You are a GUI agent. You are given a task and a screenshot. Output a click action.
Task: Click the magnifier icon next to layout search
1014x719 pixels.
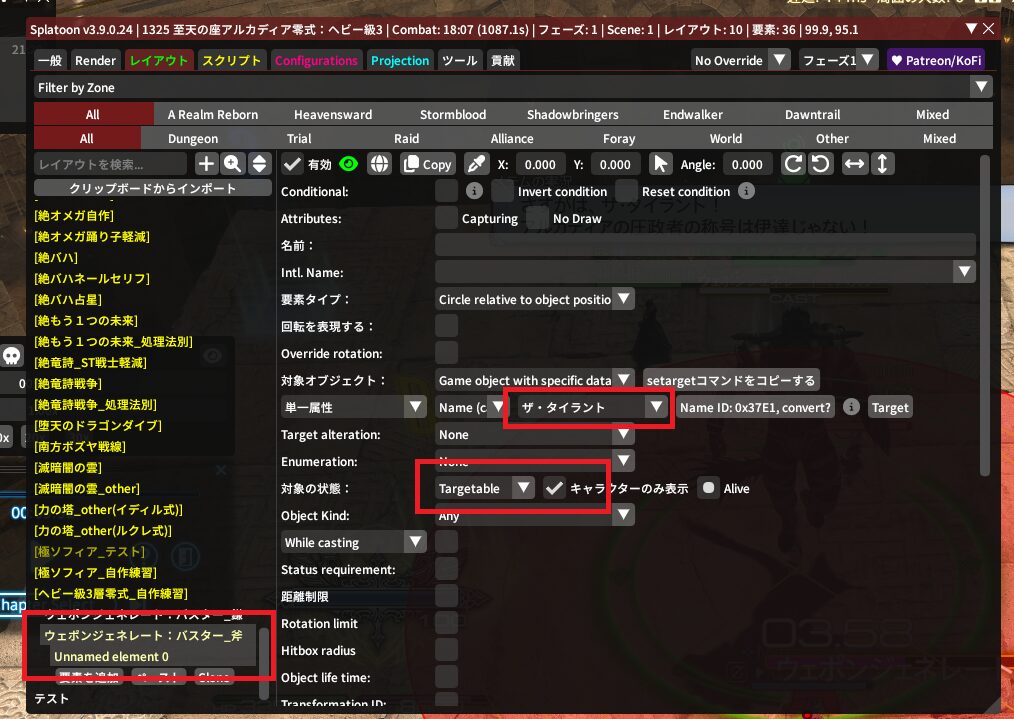click(232, 164)
